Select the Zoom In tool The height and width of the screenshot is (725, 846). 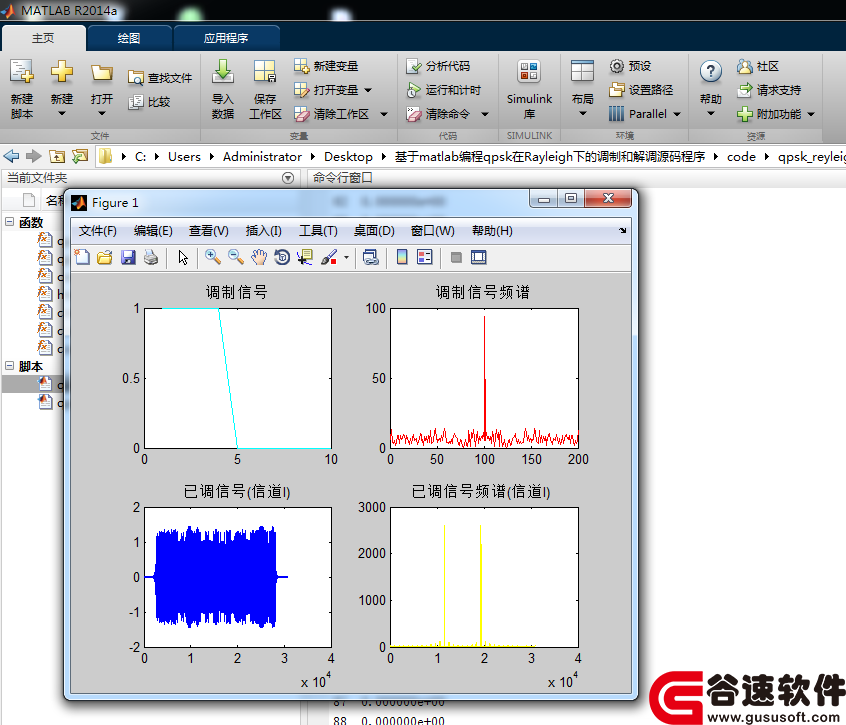(x=213, y=257)
